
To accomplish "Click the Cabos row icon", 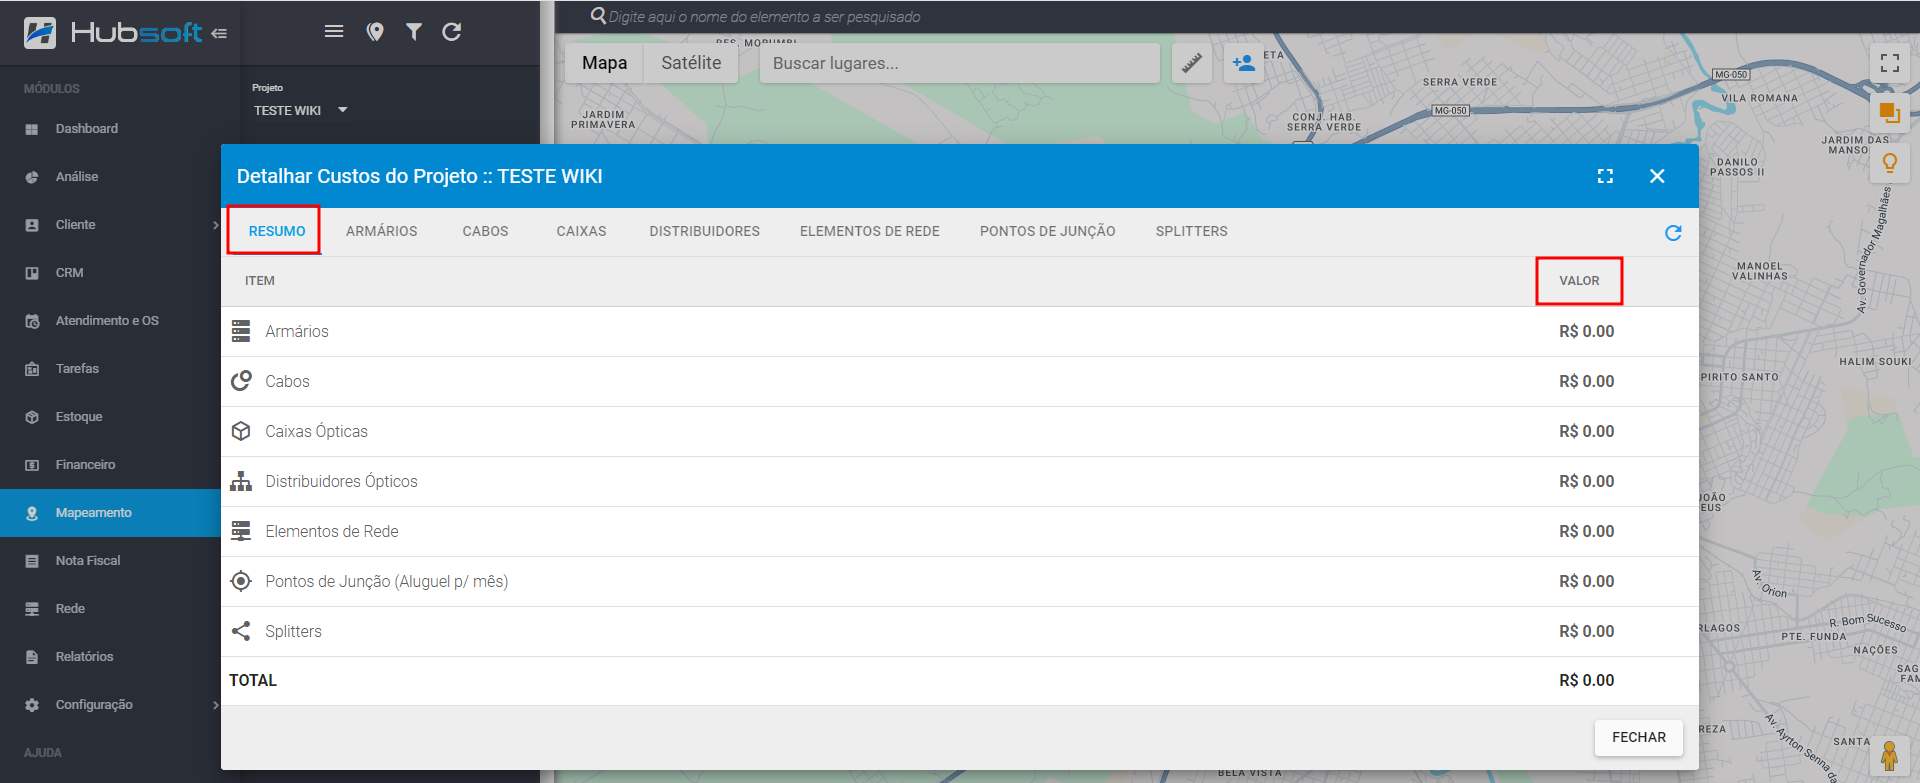I will [241, 381].
